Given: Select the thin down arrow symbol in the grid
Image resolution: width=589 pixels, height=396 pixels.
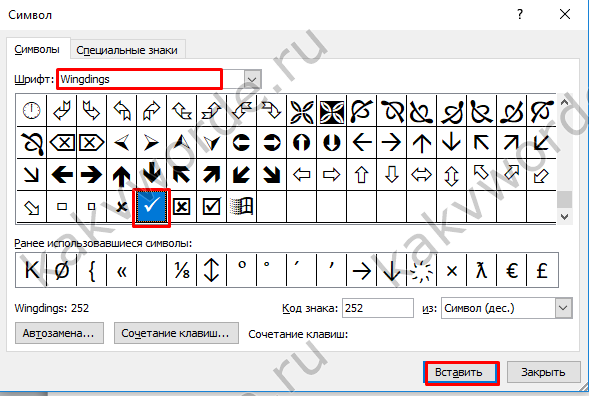Looking at the screenshot, I should 452,143.
